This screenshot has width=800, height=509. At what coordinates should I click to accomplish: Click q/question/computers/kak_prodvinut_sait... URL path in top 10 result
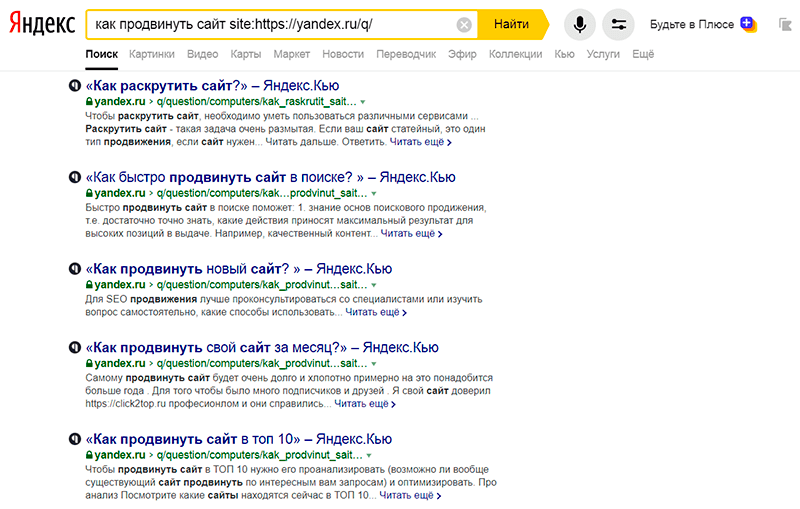260,454
